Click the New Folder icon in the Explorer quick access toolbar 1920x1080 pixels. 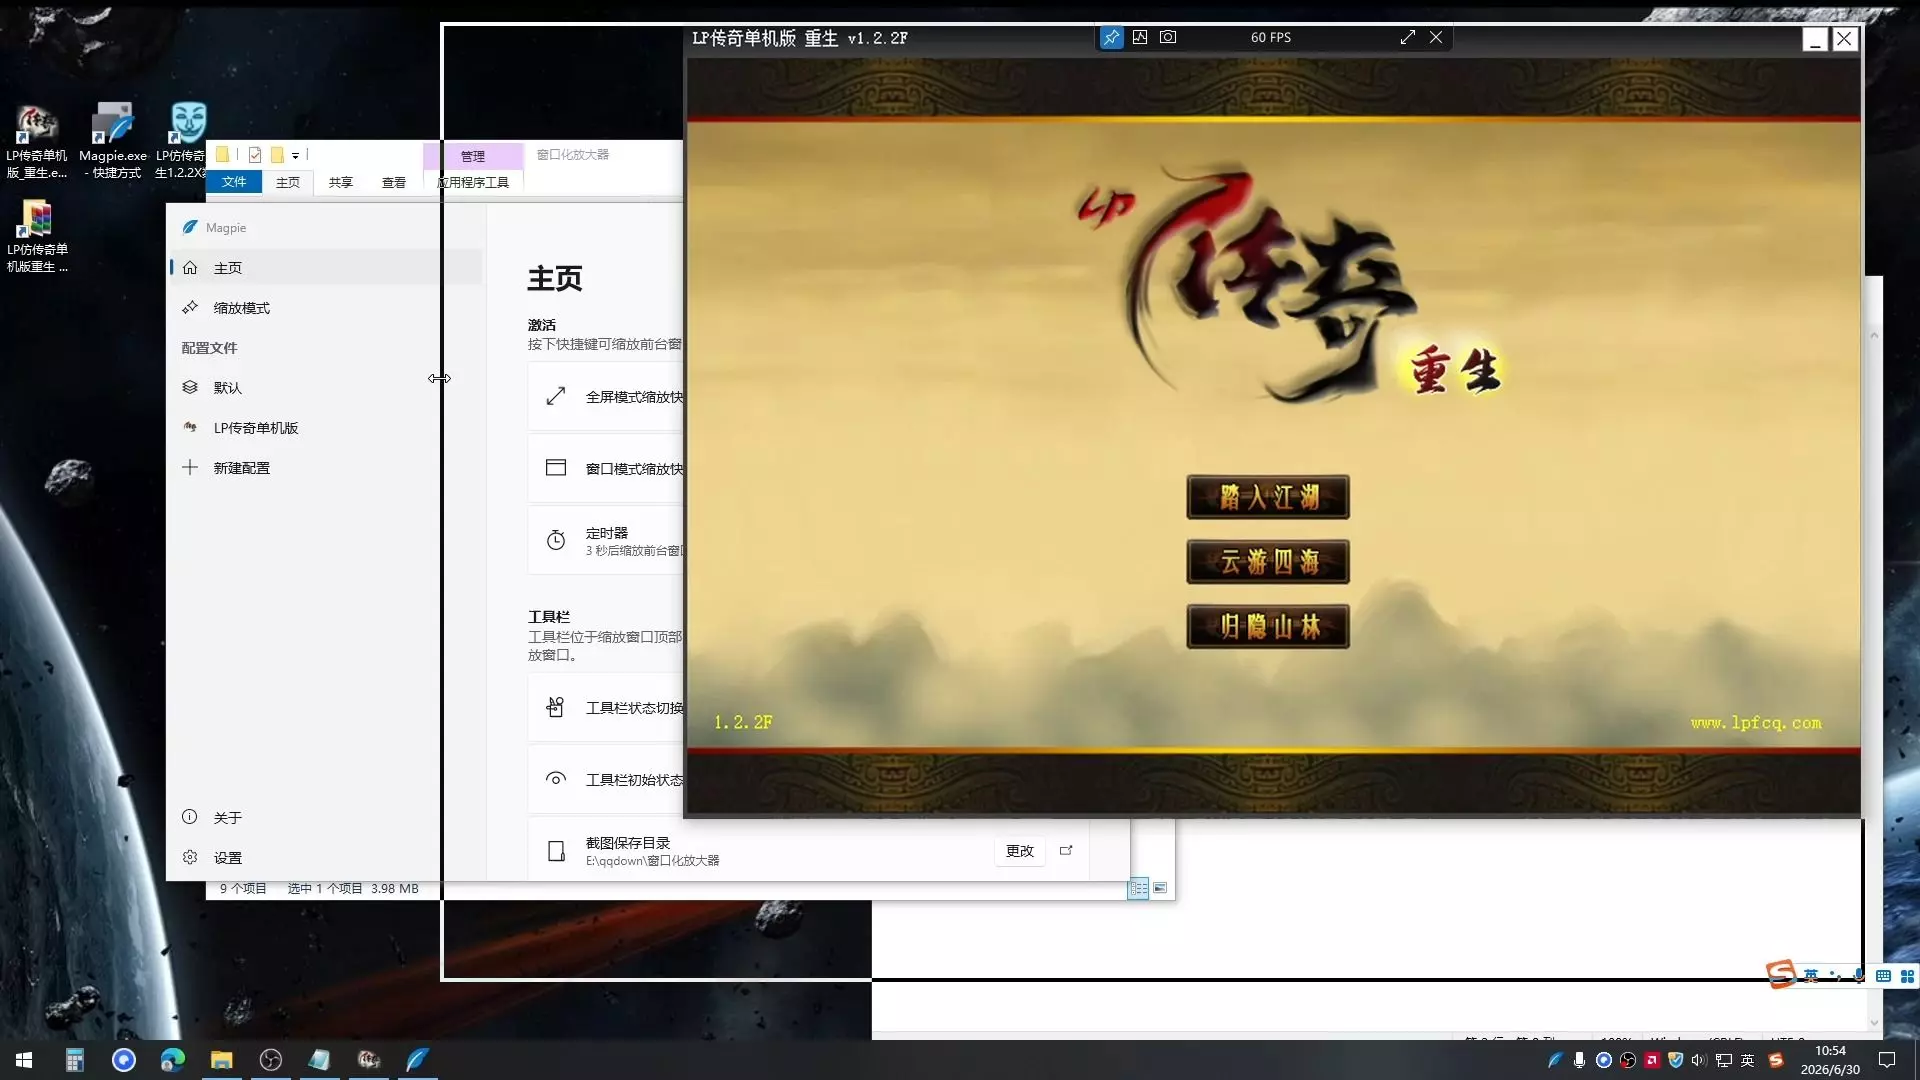pyautogui.click(x=277, y=155)
